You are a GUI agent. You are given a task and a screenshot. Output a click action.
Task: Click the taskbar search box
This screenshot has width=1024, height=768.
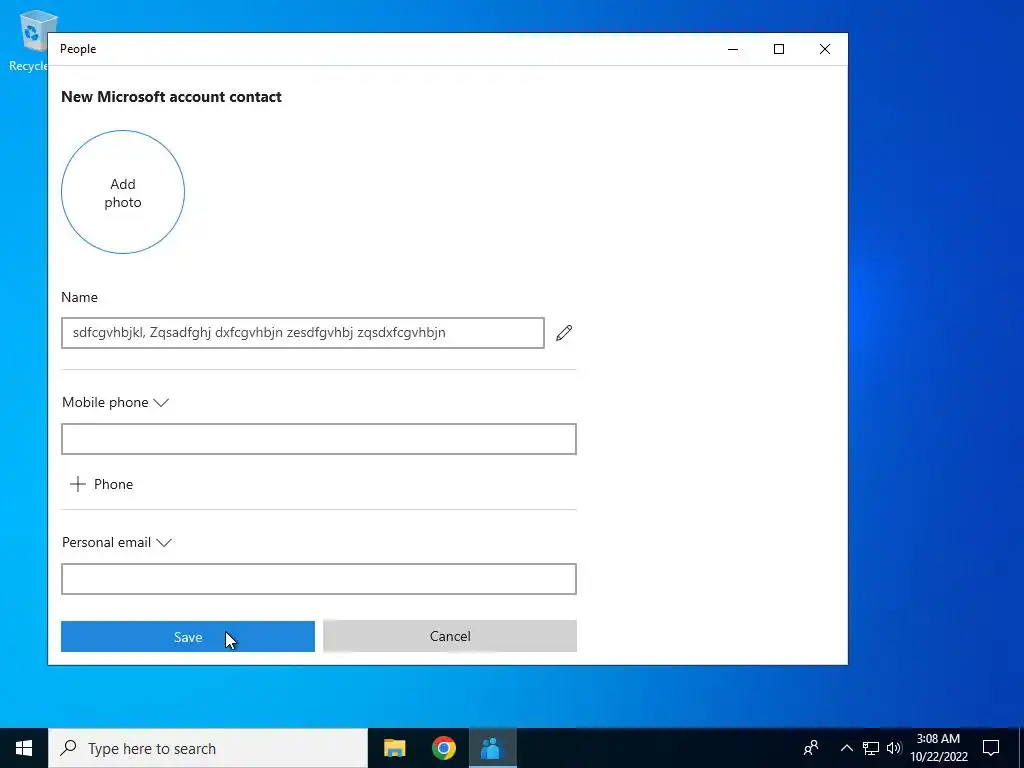click(208, 748)
